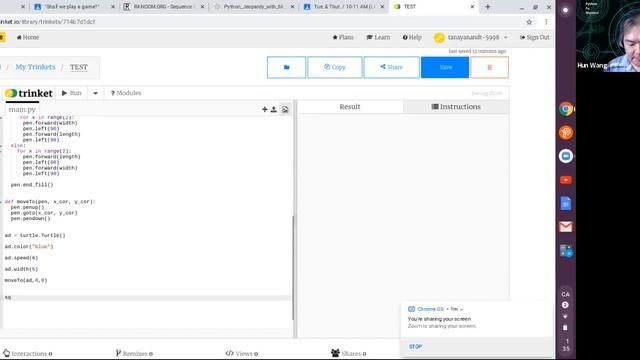Click the launcher circle at shelf top
This screenshot has height=360, width=640.
(x=565, y=10)
